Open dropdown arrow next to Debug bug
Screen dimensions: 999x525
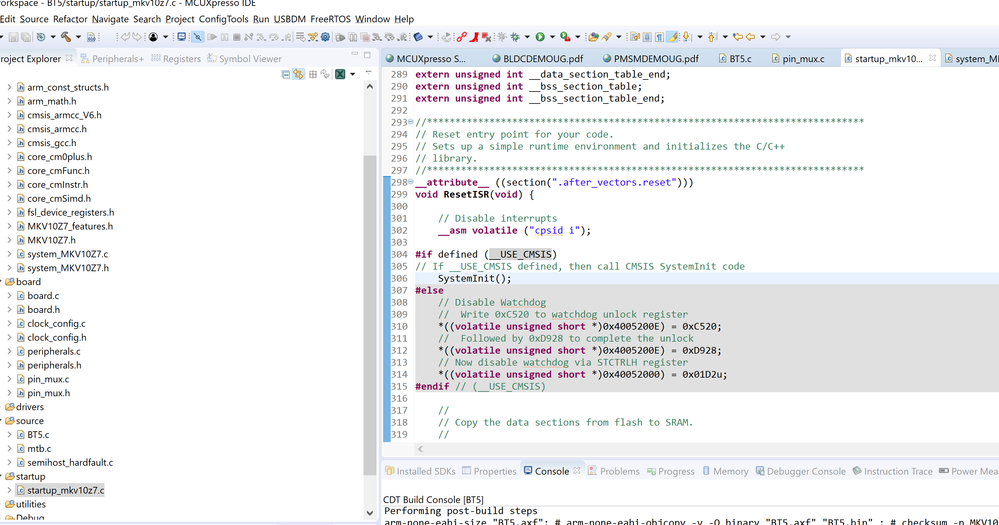click(x=527, y=37)
